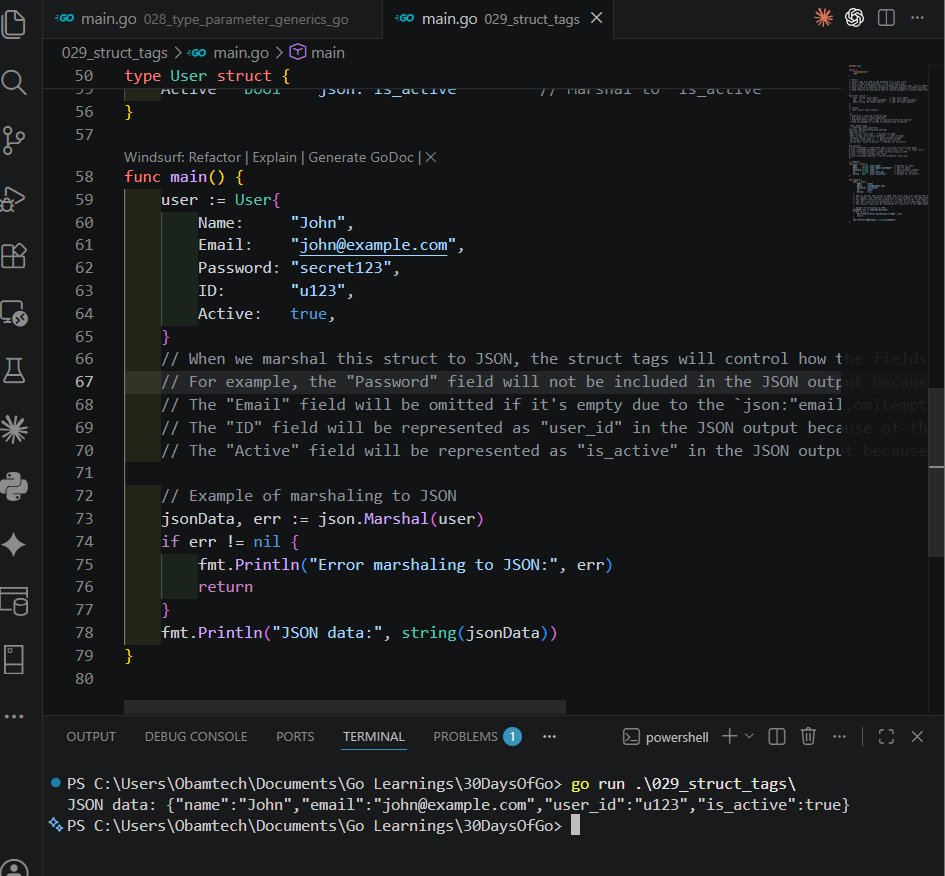Kill the terminal with trash icon

click(x=808, y=736)
